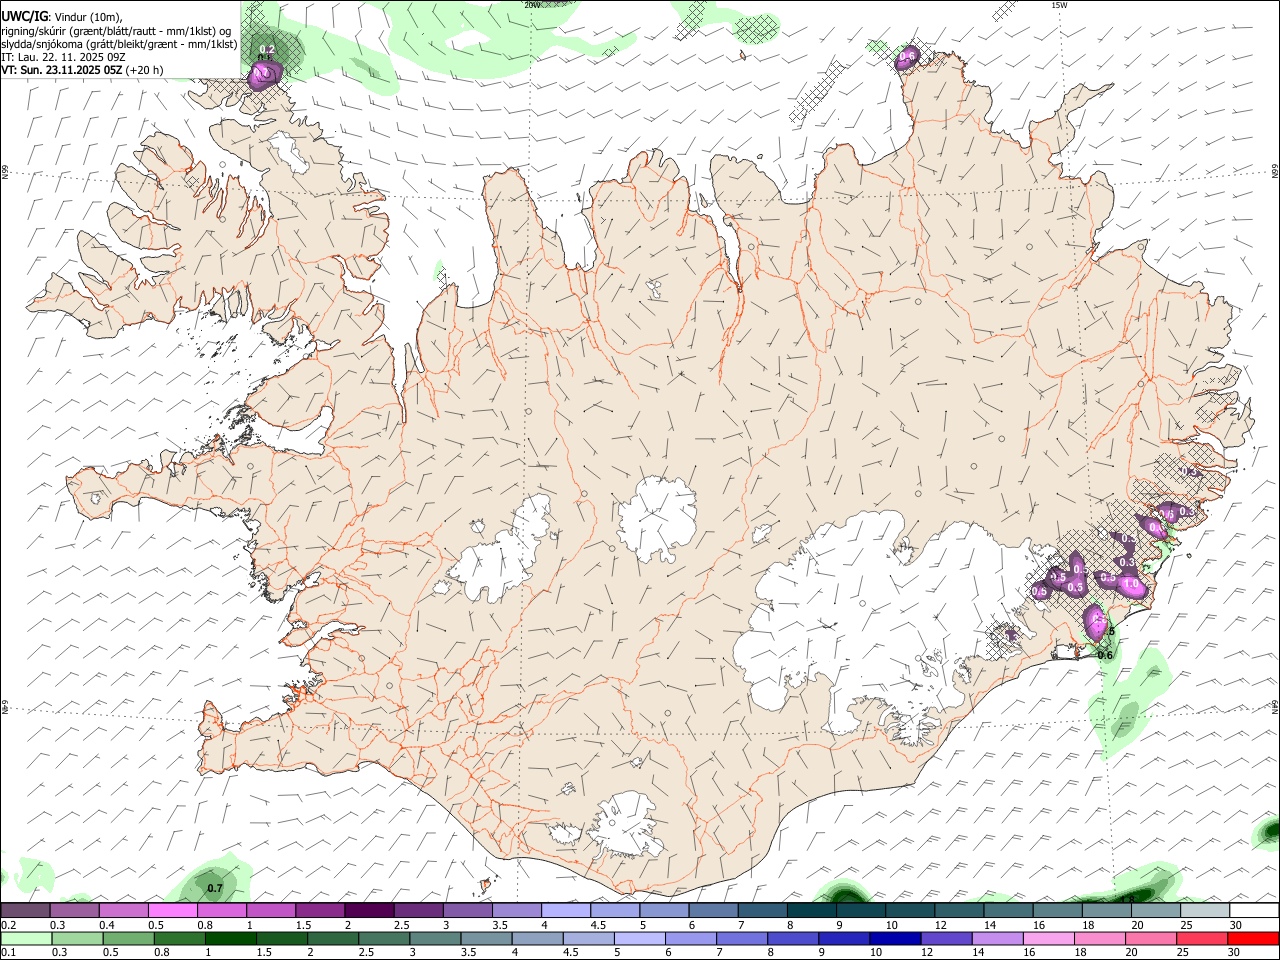Select the top legend swatch between 25 and 30
Screen dimensions: 1280x960
[x=1204, y=910]
